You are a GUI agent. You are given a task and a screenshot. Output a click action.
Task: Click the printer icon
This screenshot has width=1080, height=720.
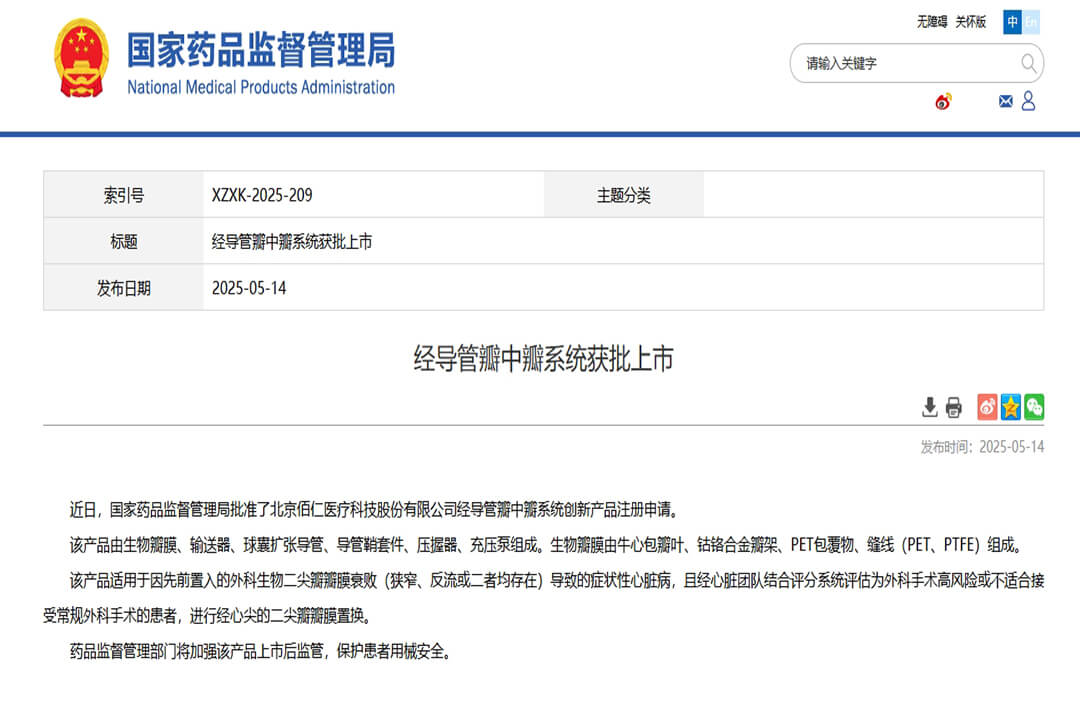[953, 407]
